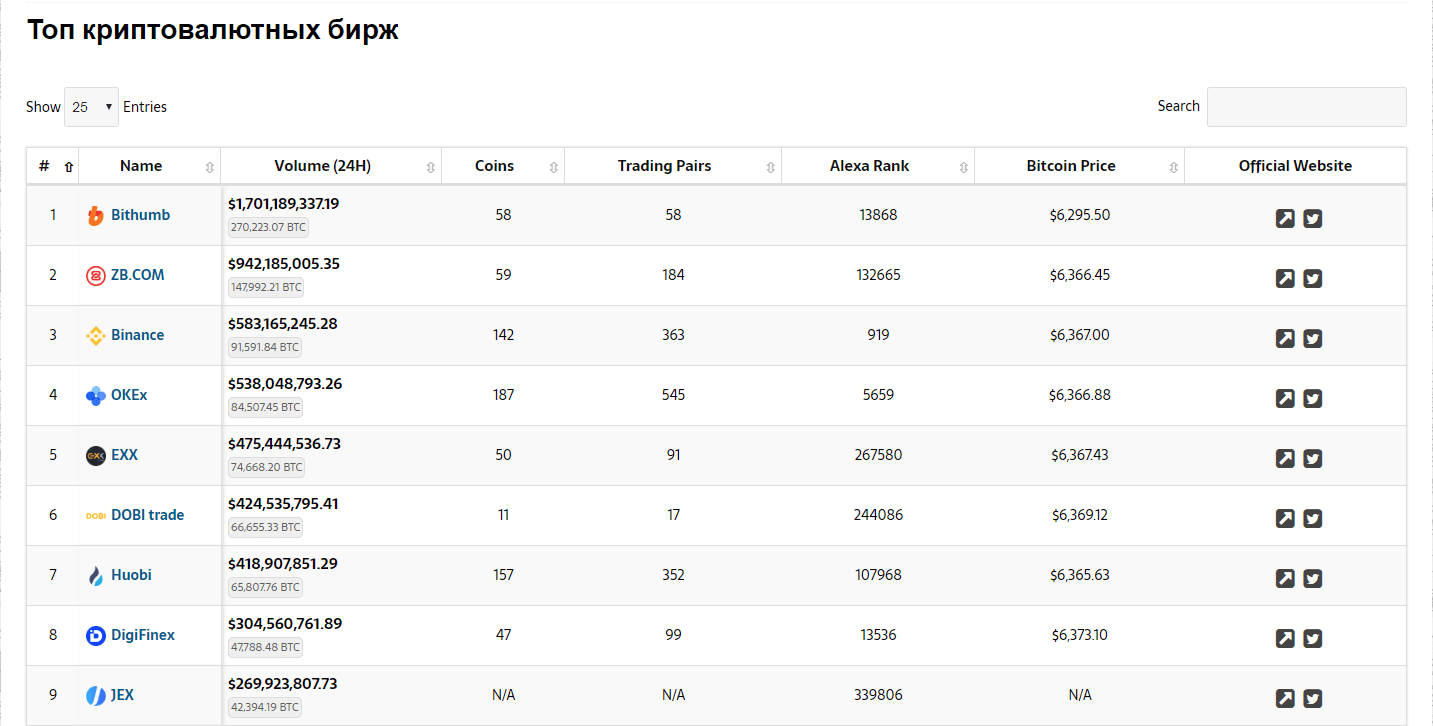
Task: Open Binance's Twitter icon
Action: click(1313, 338)
